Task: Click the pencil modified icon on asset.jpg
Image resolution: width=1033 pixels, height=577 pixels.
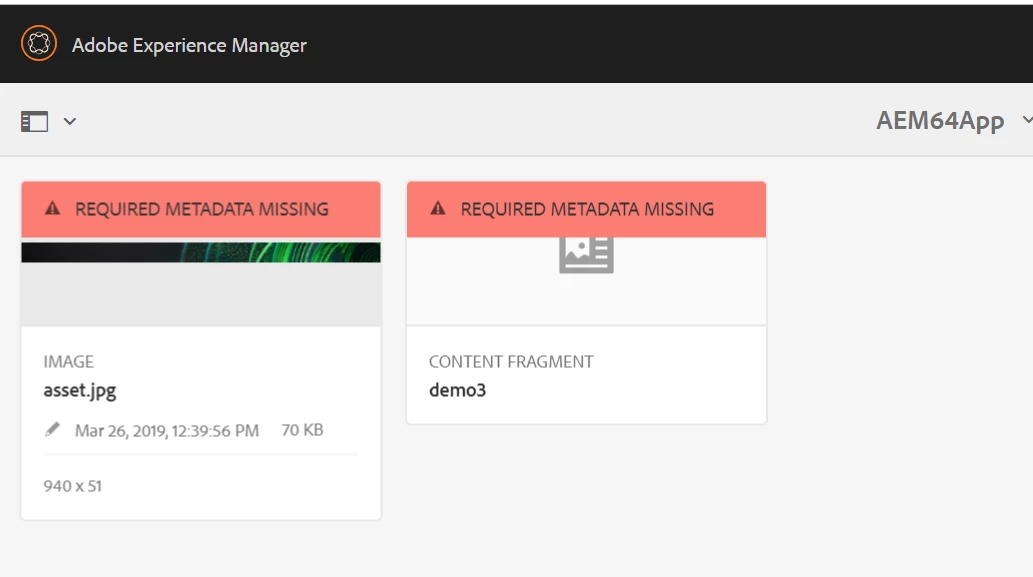Action: pos(52,429)
